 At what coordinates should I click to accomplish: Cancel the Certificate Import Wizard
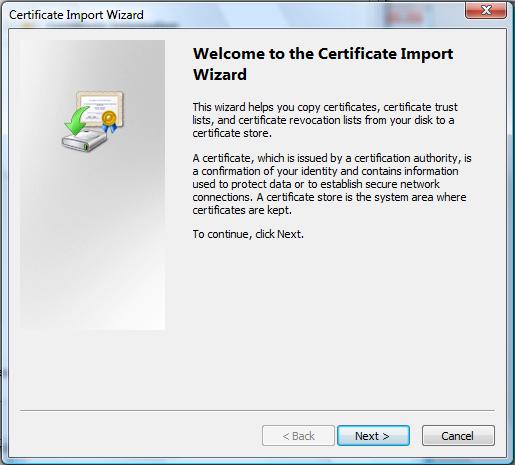pyautogui.click(x=458, y=435)
